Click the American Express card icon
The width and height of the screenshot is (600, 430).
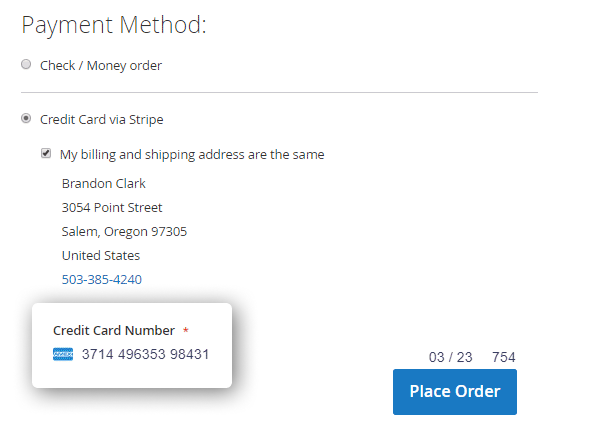pyautogui.click(x=63, y=354)
